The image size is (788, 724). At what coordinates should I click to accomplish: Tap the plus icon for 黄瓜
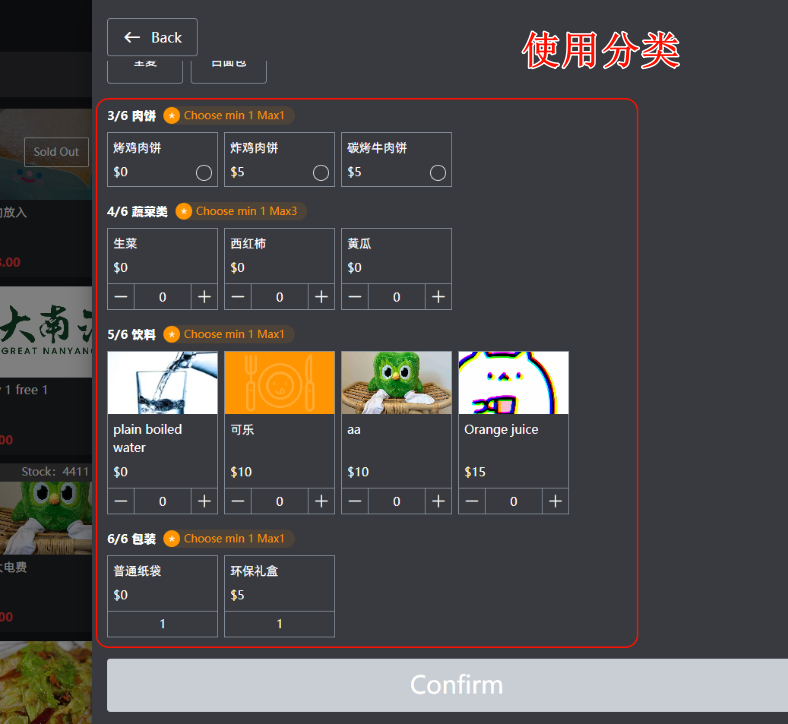point(438,297)
